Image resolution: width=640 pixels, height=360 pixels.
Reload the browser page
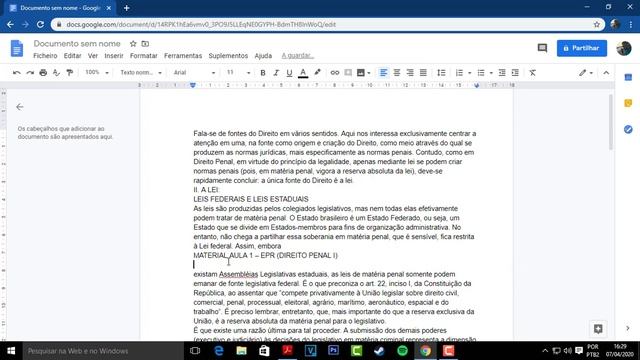pos(40,24)
